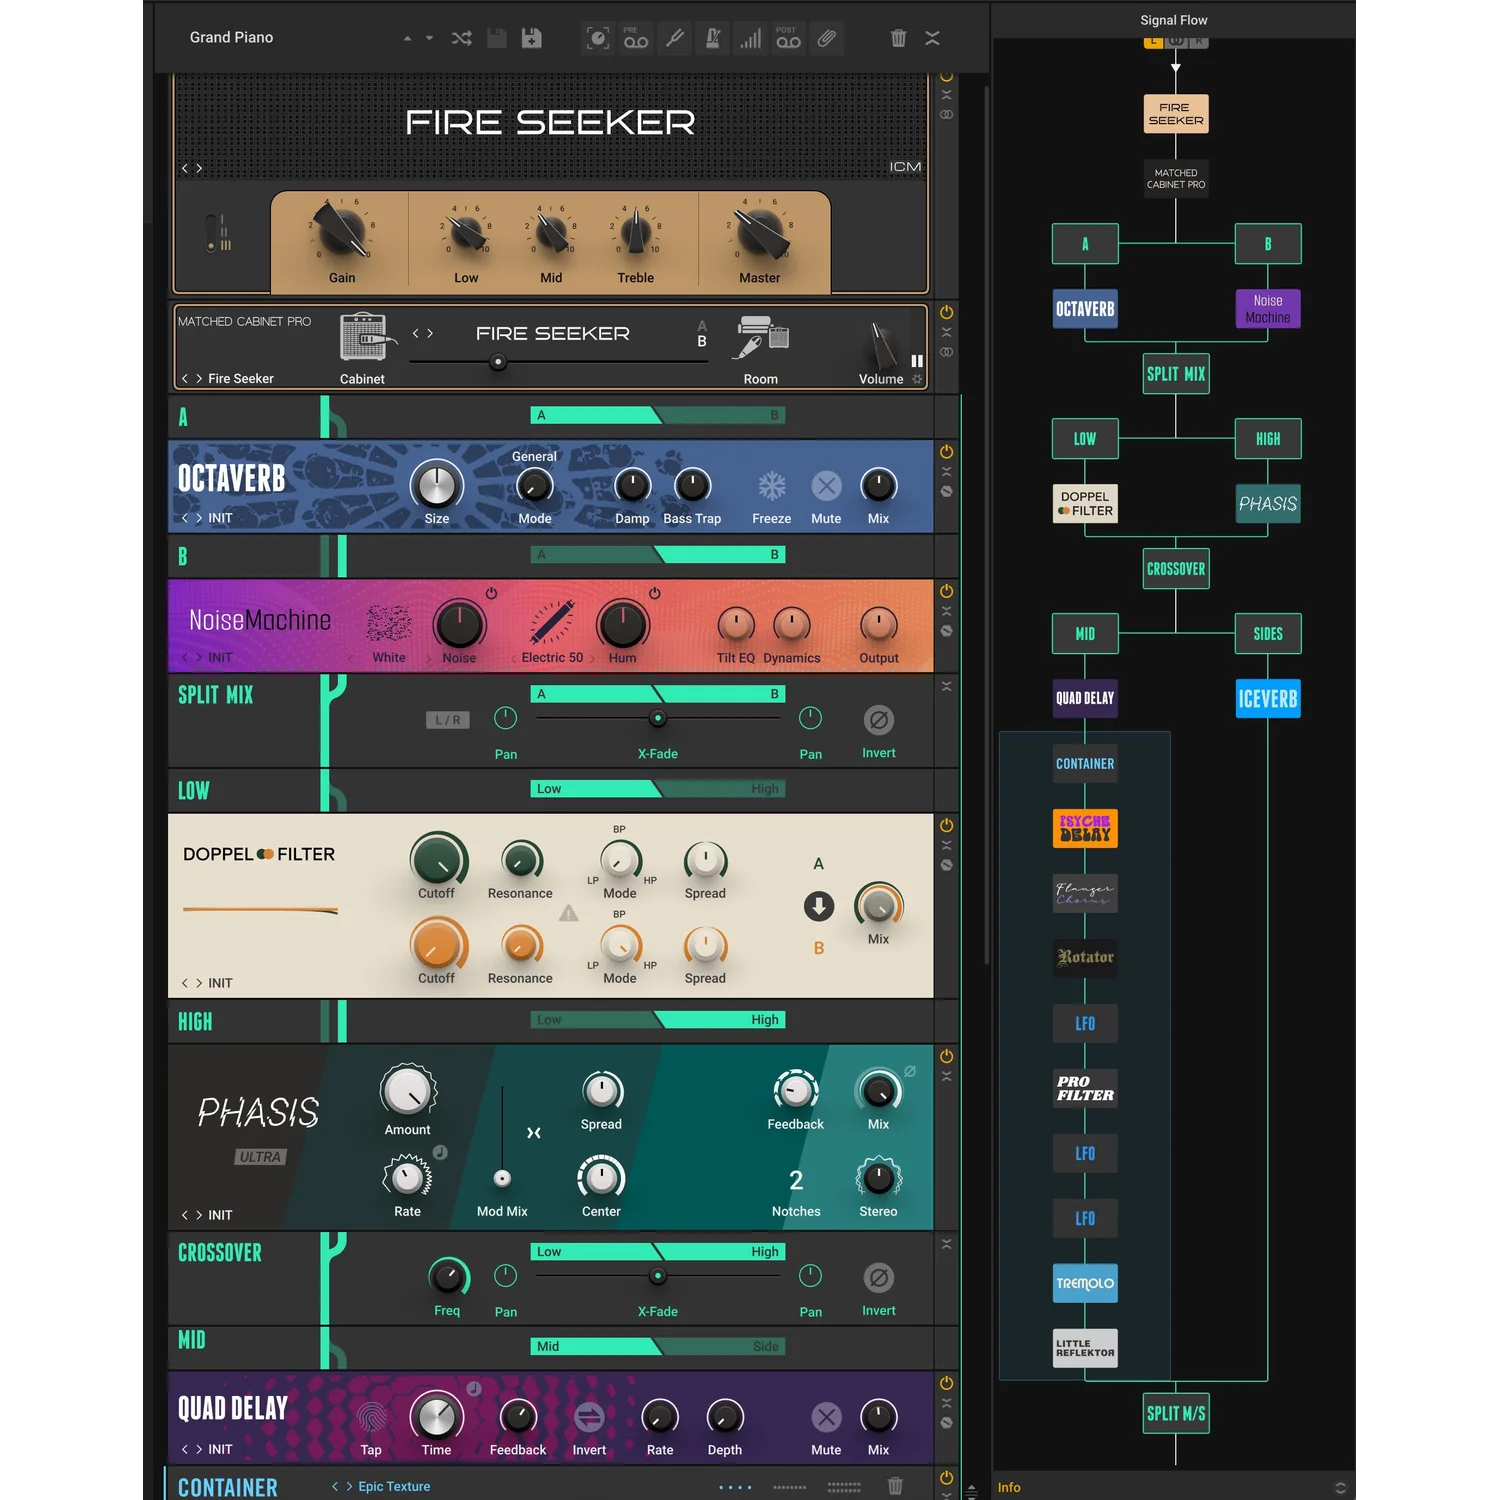Select Tremolo block in Signal Flow
Viewport: 1500px width, 1500px height.
pyautogui.click(x=1085, y=1283)
